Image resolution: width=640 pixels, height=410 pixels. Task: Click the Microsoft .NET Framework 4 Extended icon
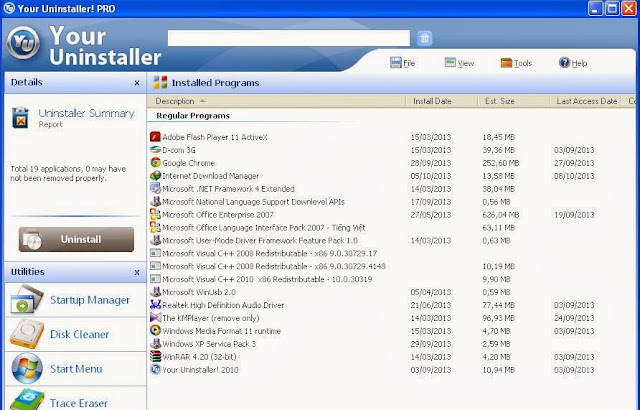point(155,188)
